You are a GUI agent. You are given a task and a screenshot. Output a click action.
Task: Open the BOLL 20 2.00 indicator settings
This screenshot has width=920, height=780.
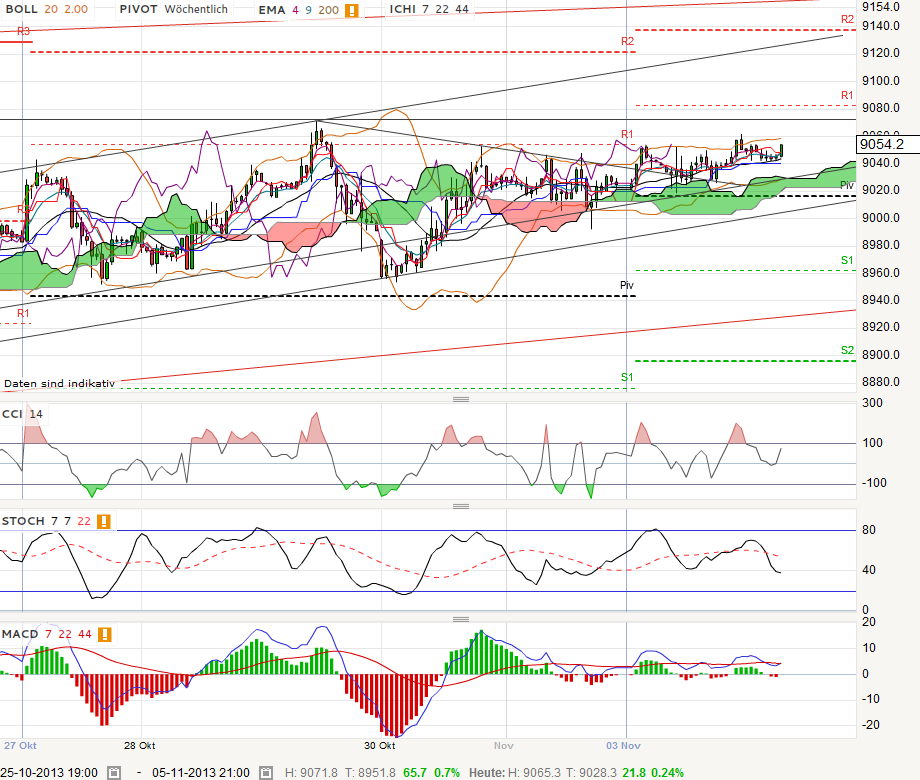(x=46, y=9)
